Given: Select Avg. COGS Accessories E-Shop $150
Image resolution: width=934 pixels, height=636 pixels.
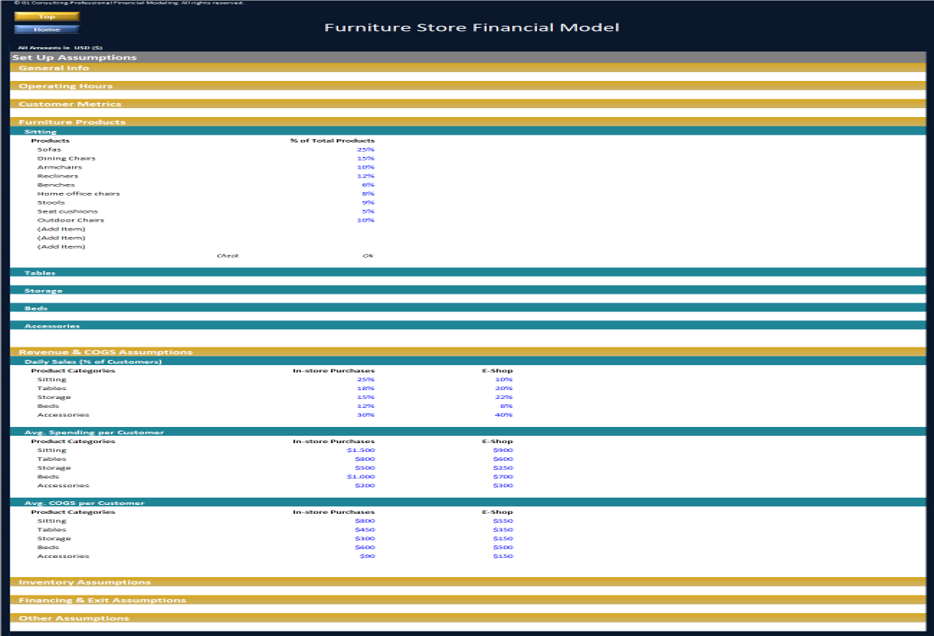Looking at the screenshot, I should pos(503,556).
